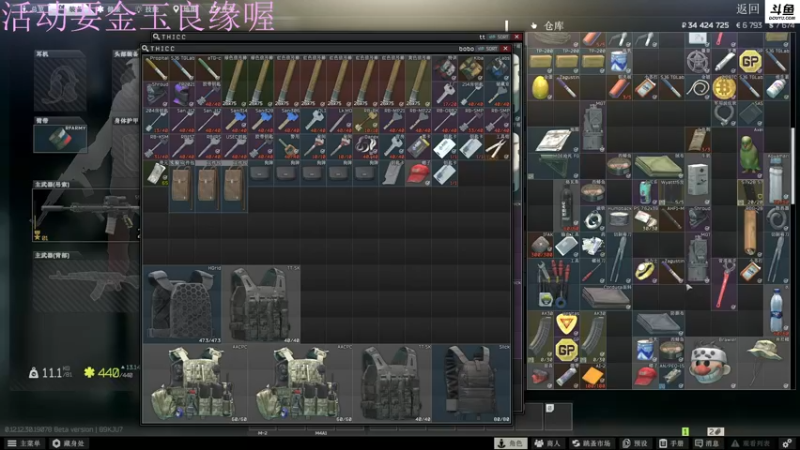Screen dimensions: 800x450
Task: Open the Traders tab (商人)
Action: coord(547,443)
